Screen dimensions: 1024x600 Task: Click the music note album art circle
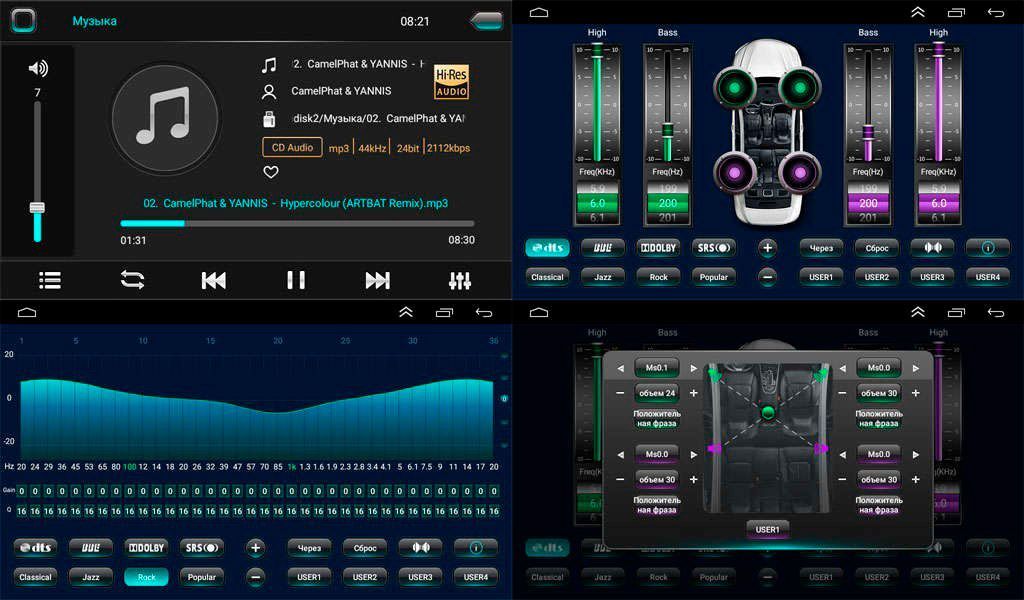pyautogui.click(x=164, y=114)
